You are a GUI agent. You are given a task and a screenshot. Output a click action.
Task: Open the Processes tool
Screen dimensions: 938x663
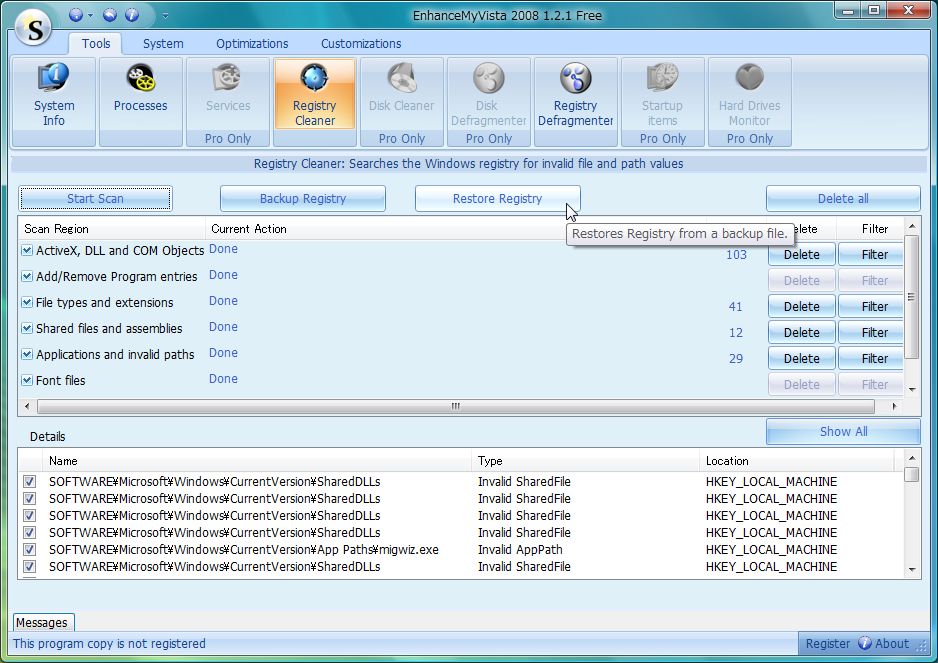point(141,102)
